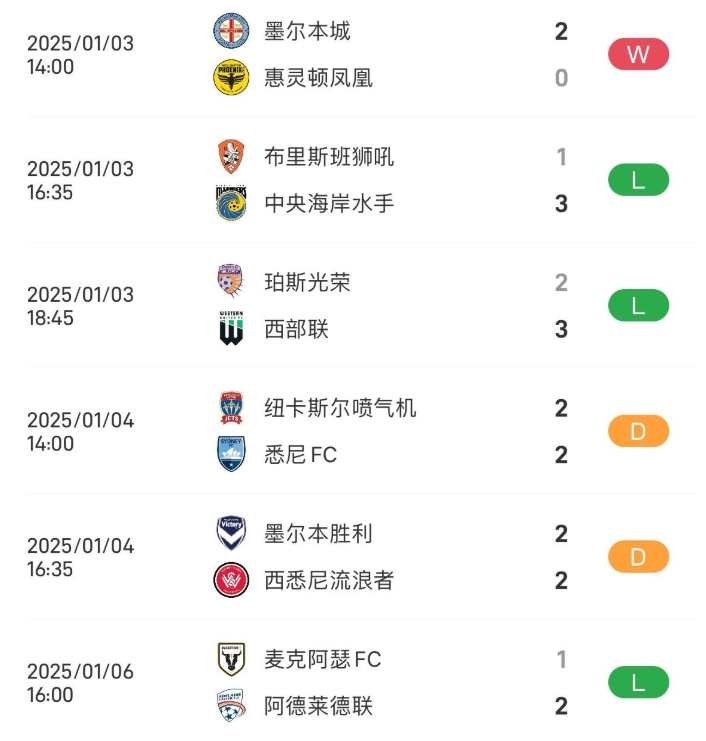Click the Western United (西部联) team logo
The height and width of the screenshot is (741, 706).
point(231,329)
